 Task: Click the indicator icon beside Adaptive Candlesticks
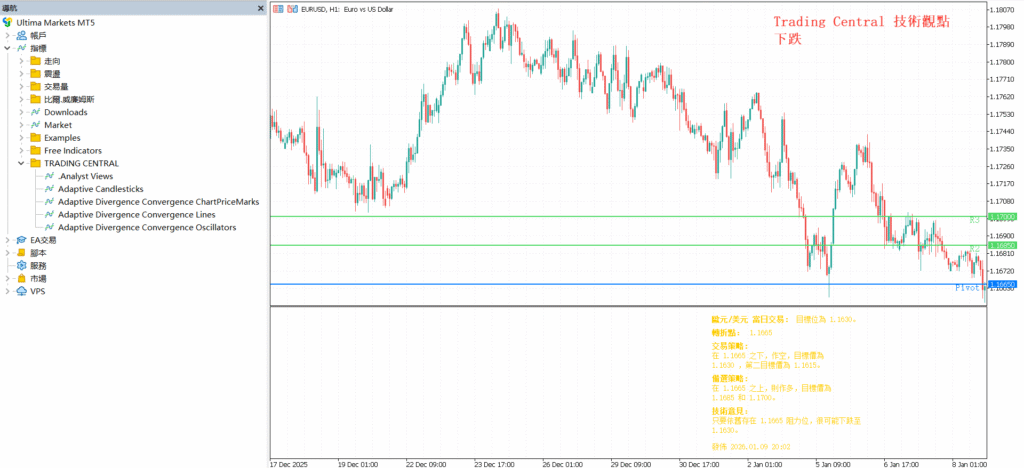click(49, 189)
